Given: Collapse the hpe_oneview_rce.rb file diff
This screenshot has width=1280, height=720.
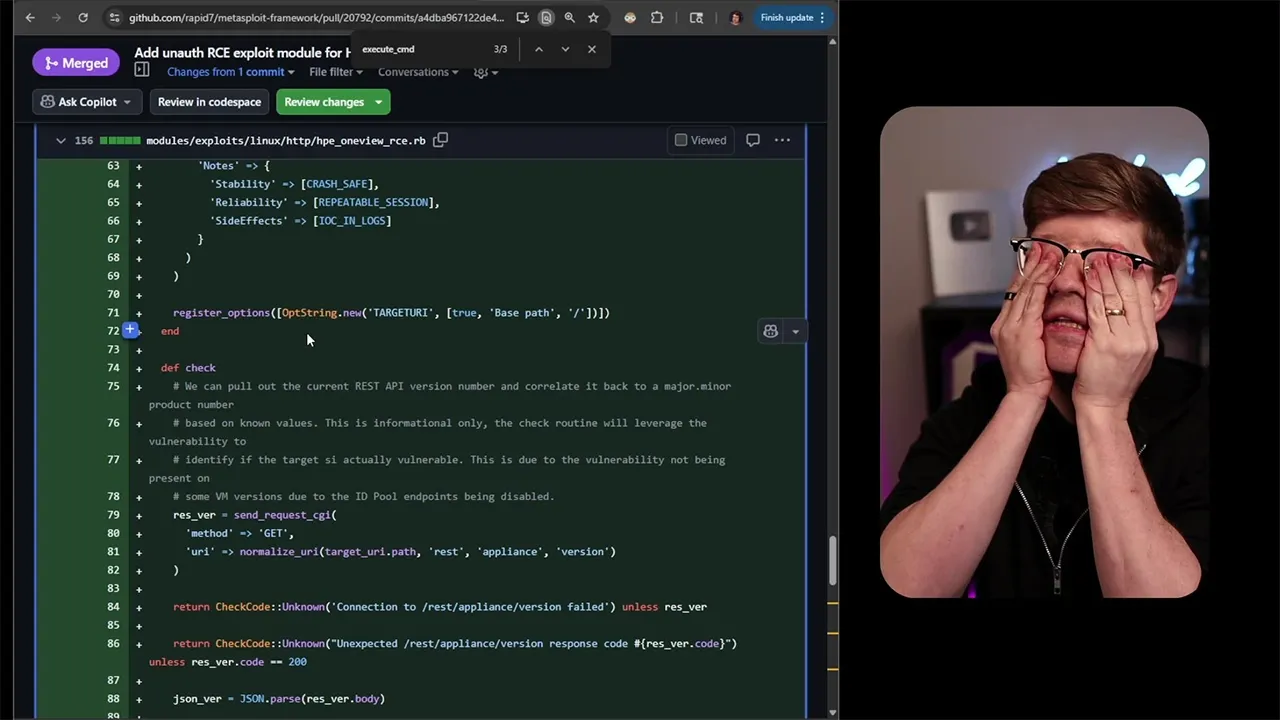Looking at the screenshot, I should (x=60, y=141).
